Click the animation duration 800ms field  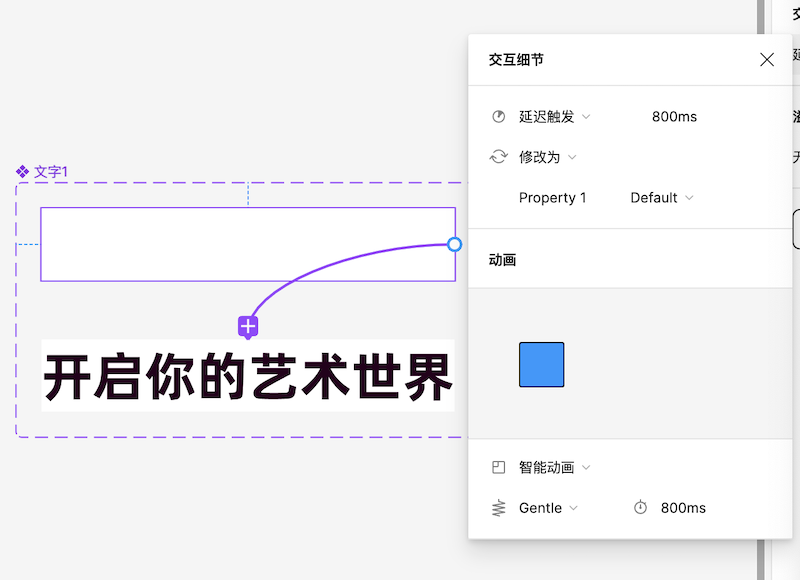pos(685,508)
